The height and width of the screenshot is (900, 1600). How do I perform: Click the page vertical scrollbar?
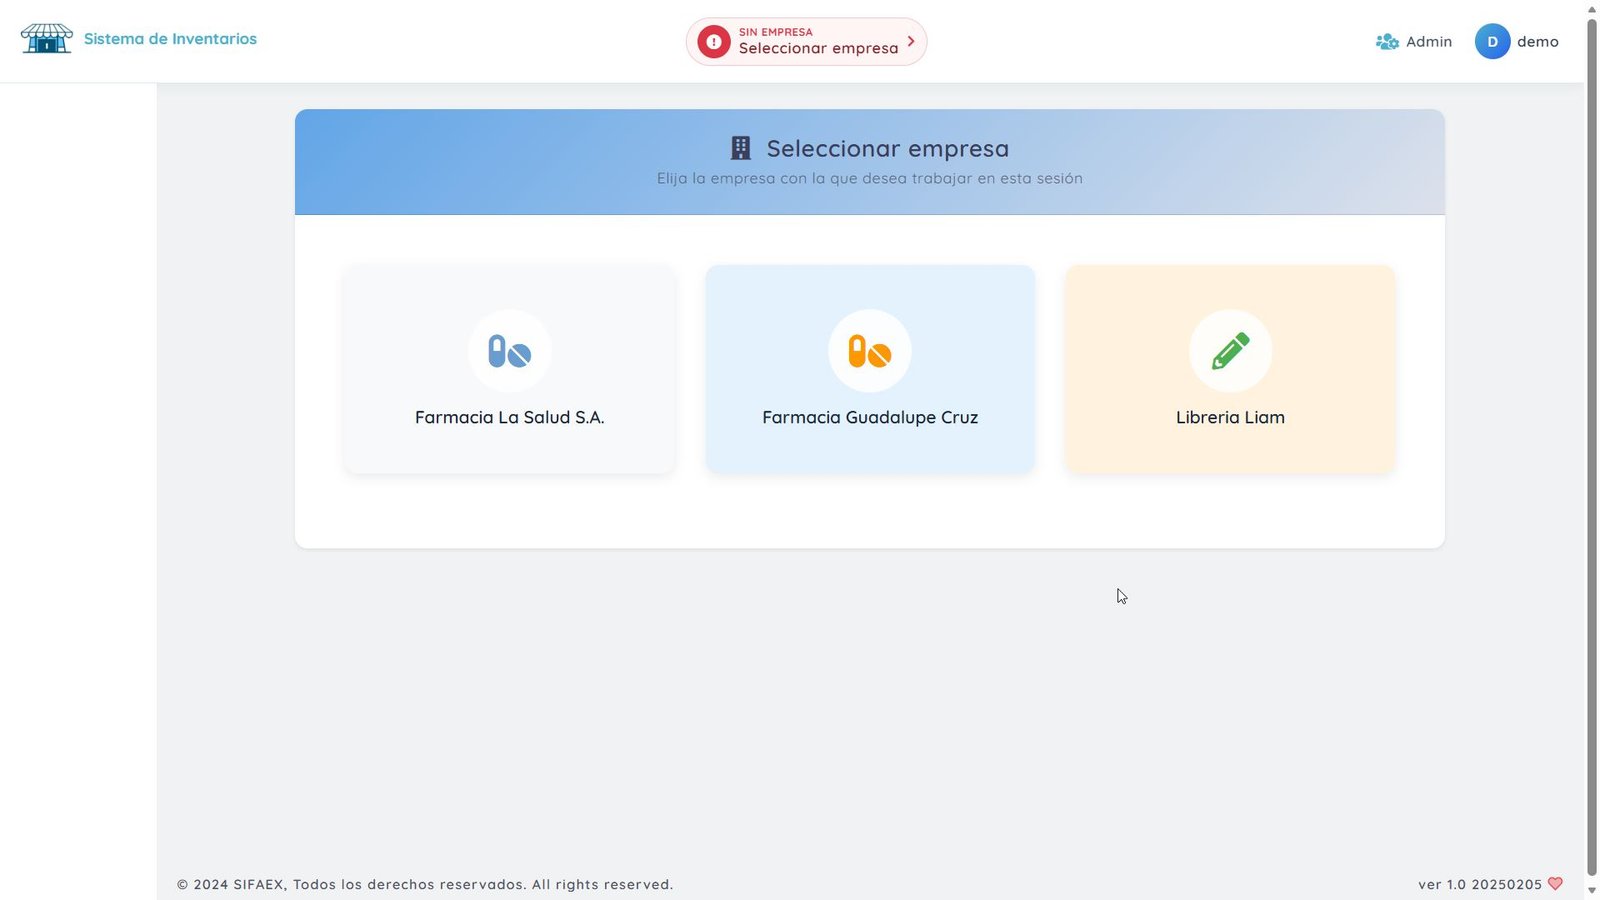point(1592,447)
